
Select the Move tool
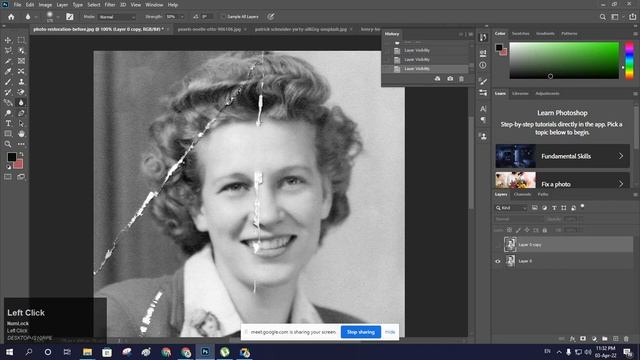click(x=8, y=40)
